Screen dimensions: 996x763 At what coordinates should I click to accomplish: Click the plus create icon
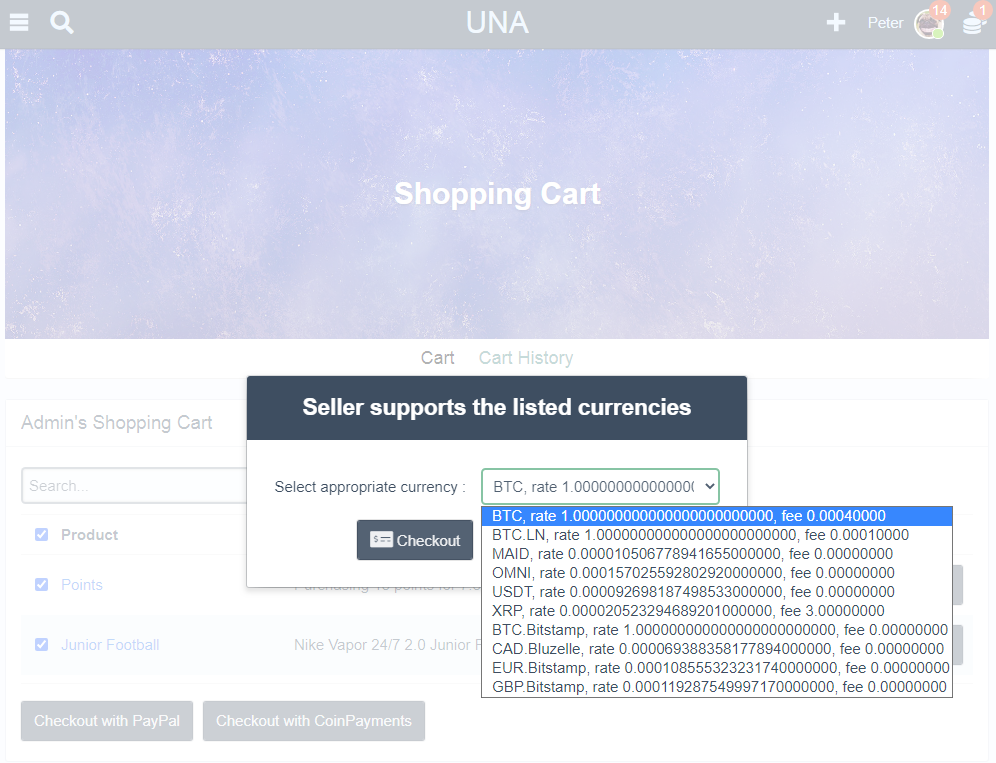point(836,22)
